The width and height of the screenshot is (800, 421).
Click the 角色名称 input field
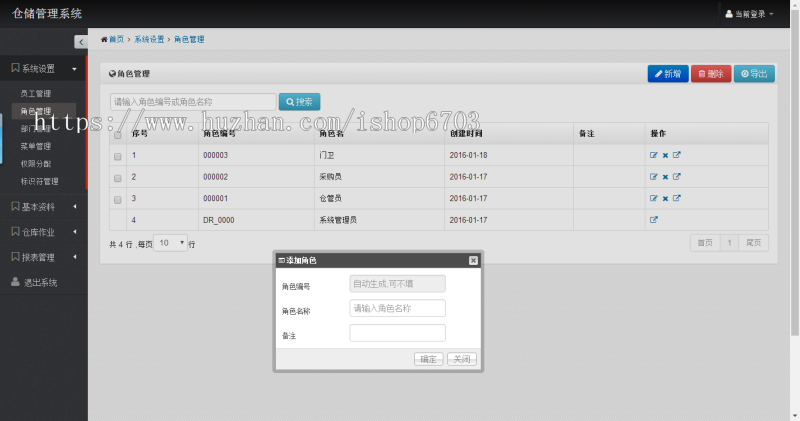tap(397, 308)
